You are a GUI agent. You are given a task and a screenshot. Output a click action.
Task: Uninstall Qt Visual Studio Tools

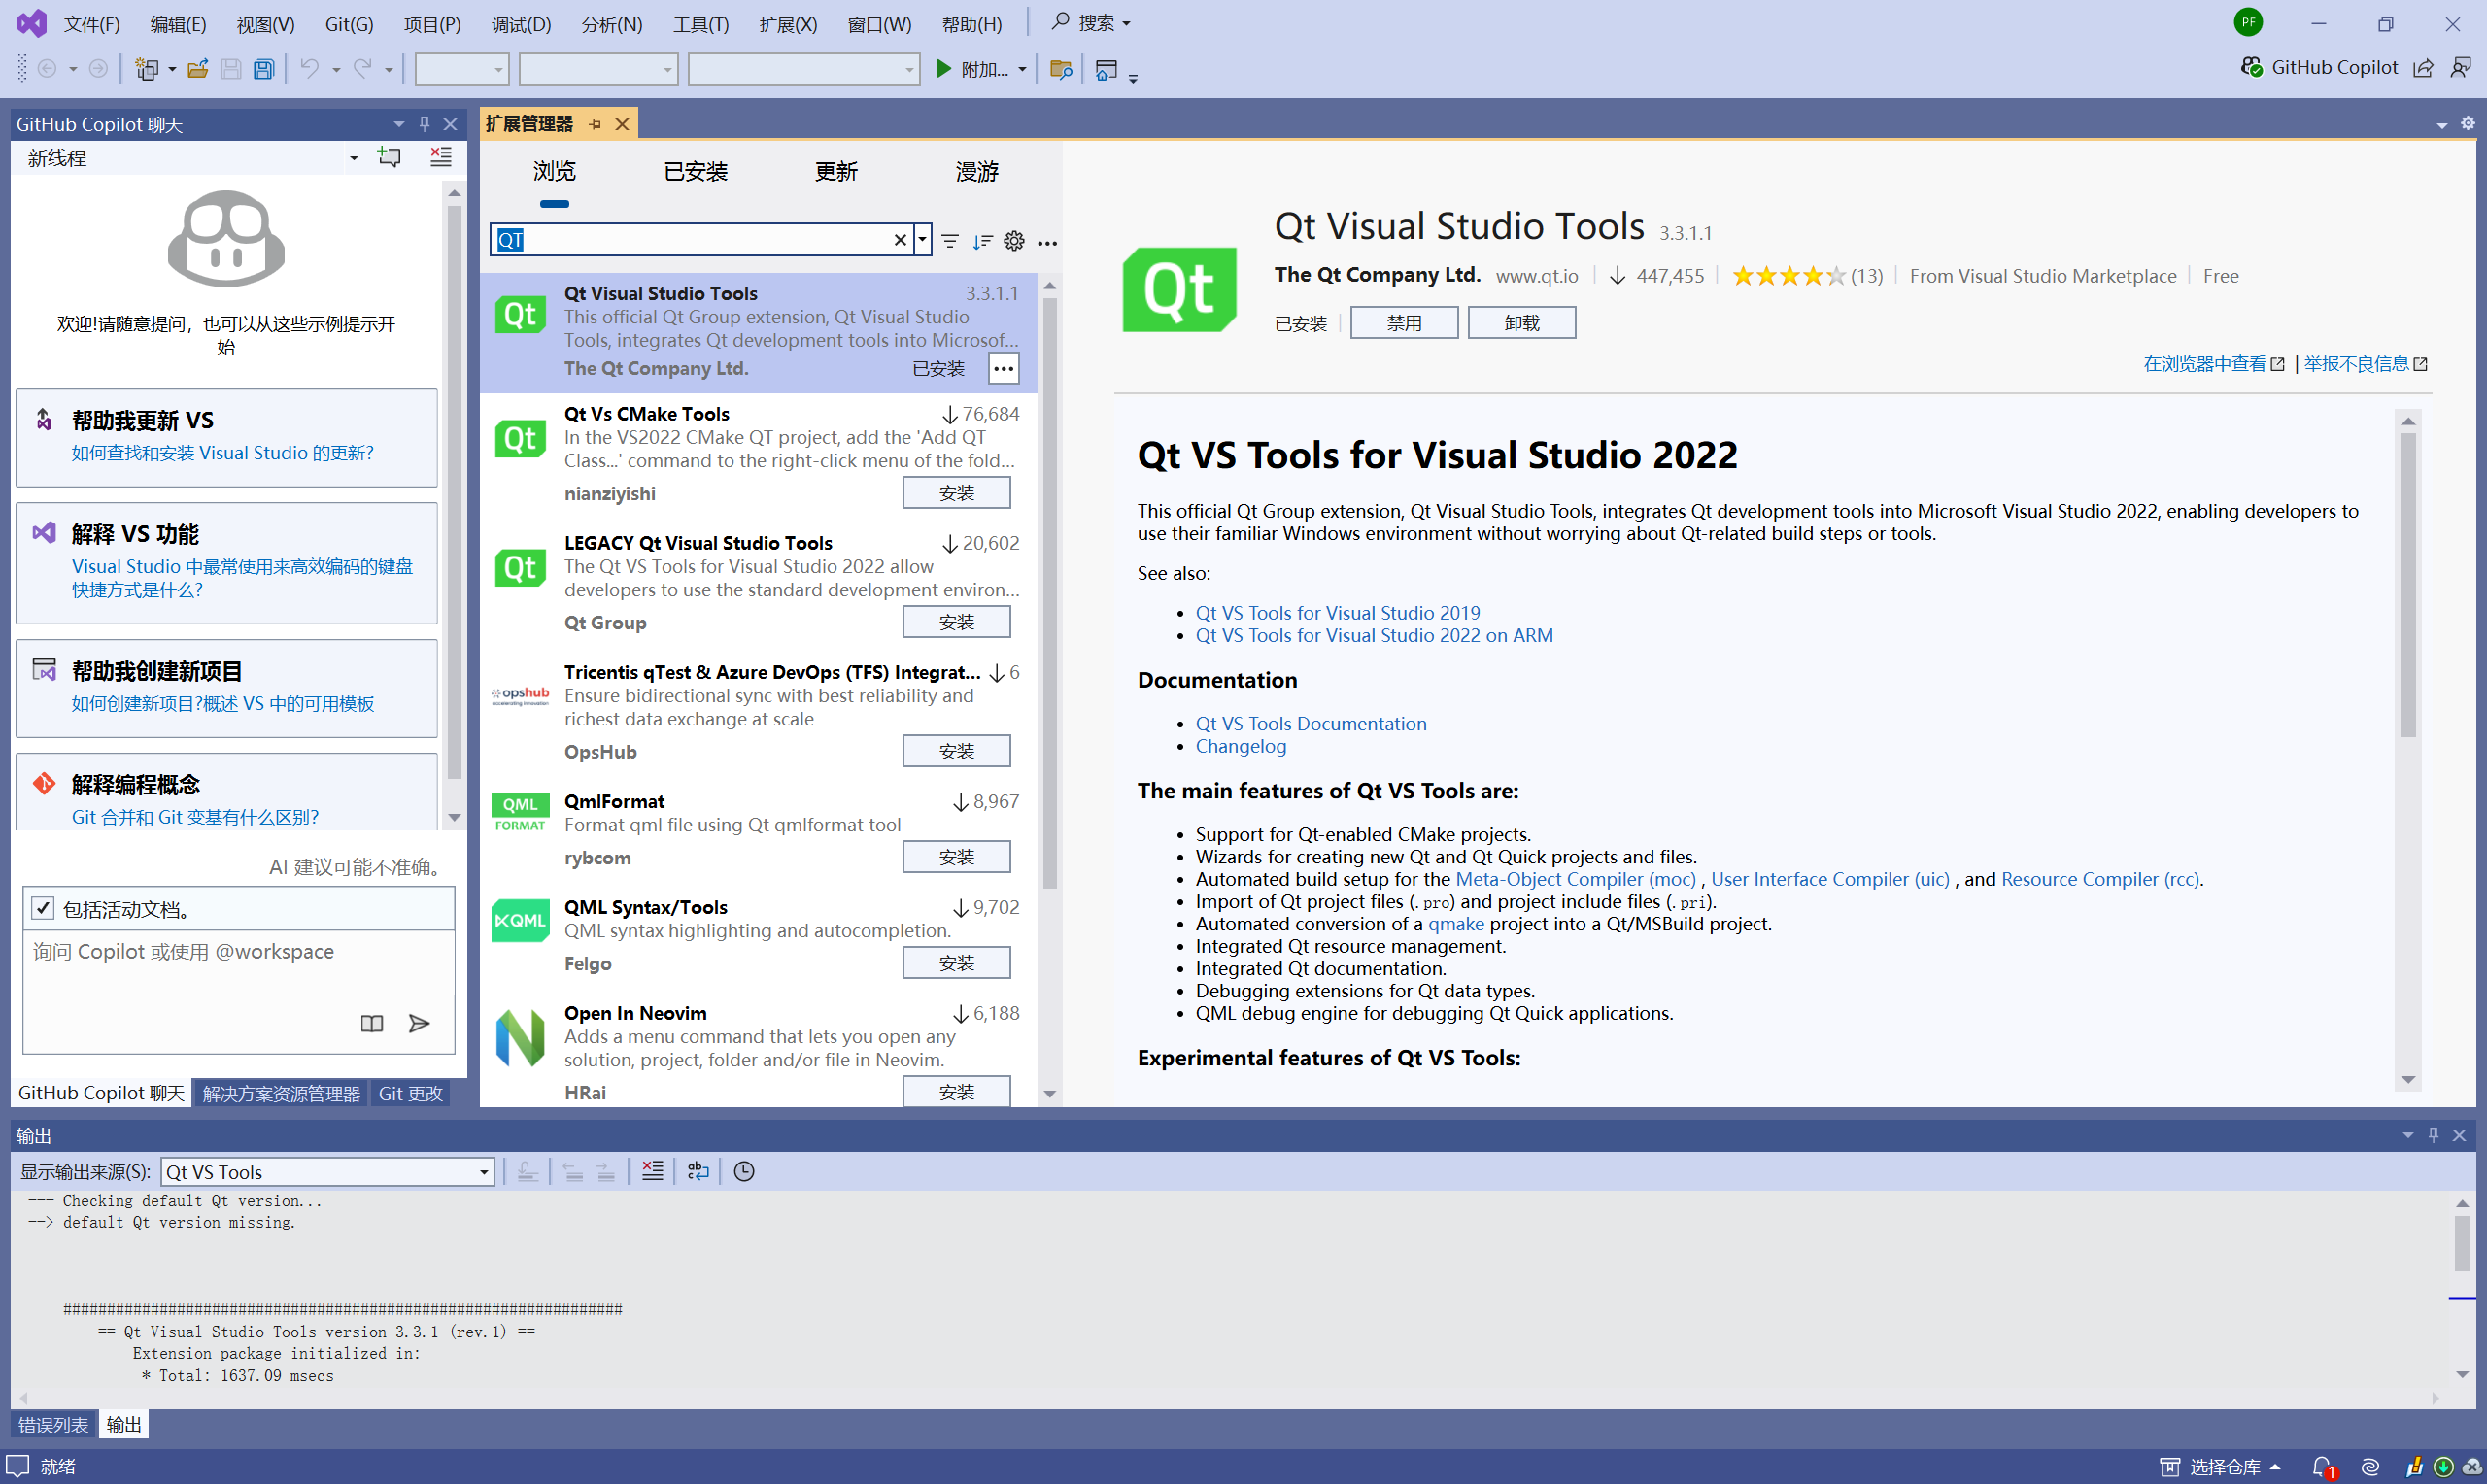[1521, 323]
